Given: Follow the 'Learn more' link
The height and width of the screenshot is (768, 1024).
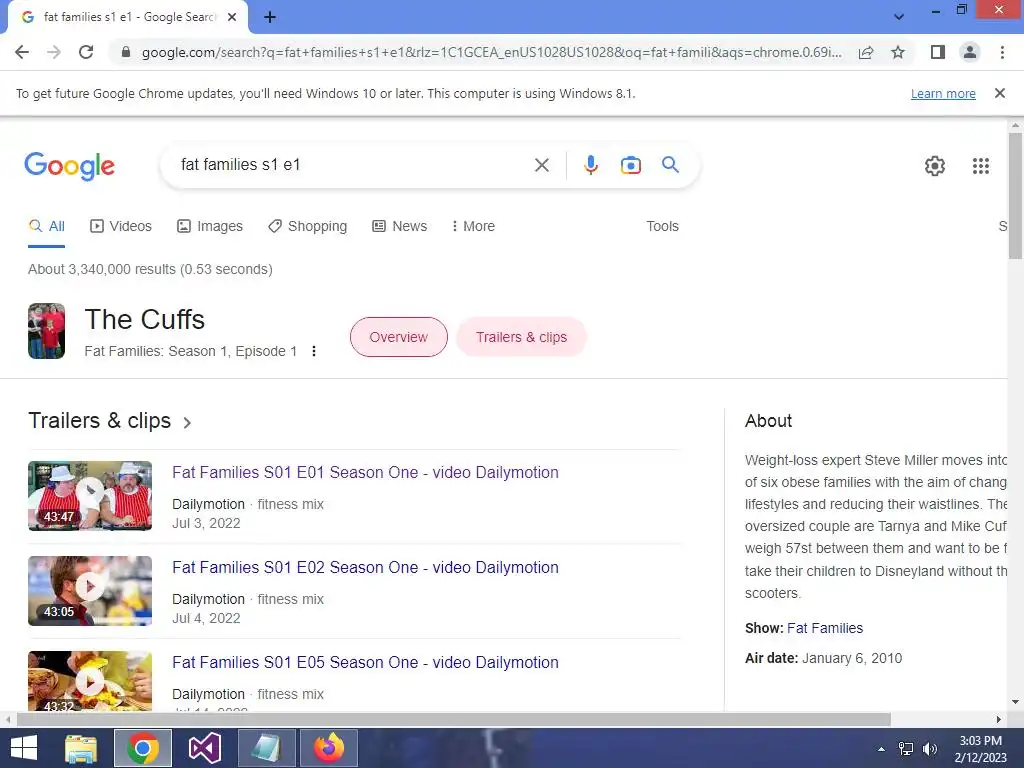Looking at the screenshot, I should [943, 93].
